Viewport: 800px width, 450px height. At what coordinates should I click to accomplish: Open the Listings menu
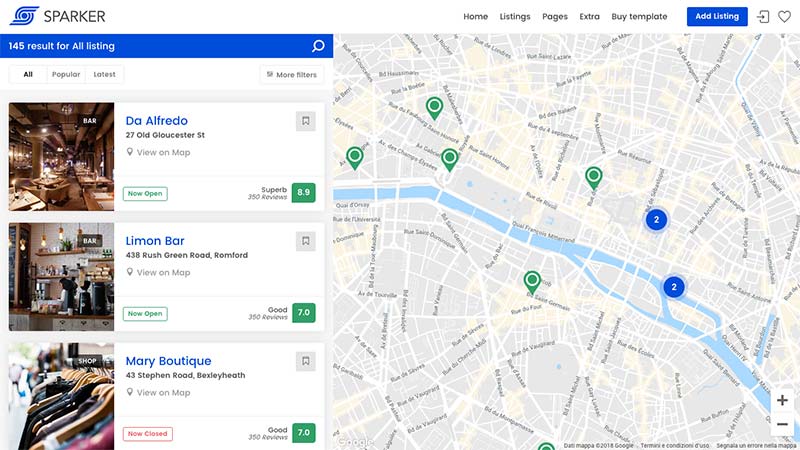point(515,17)
